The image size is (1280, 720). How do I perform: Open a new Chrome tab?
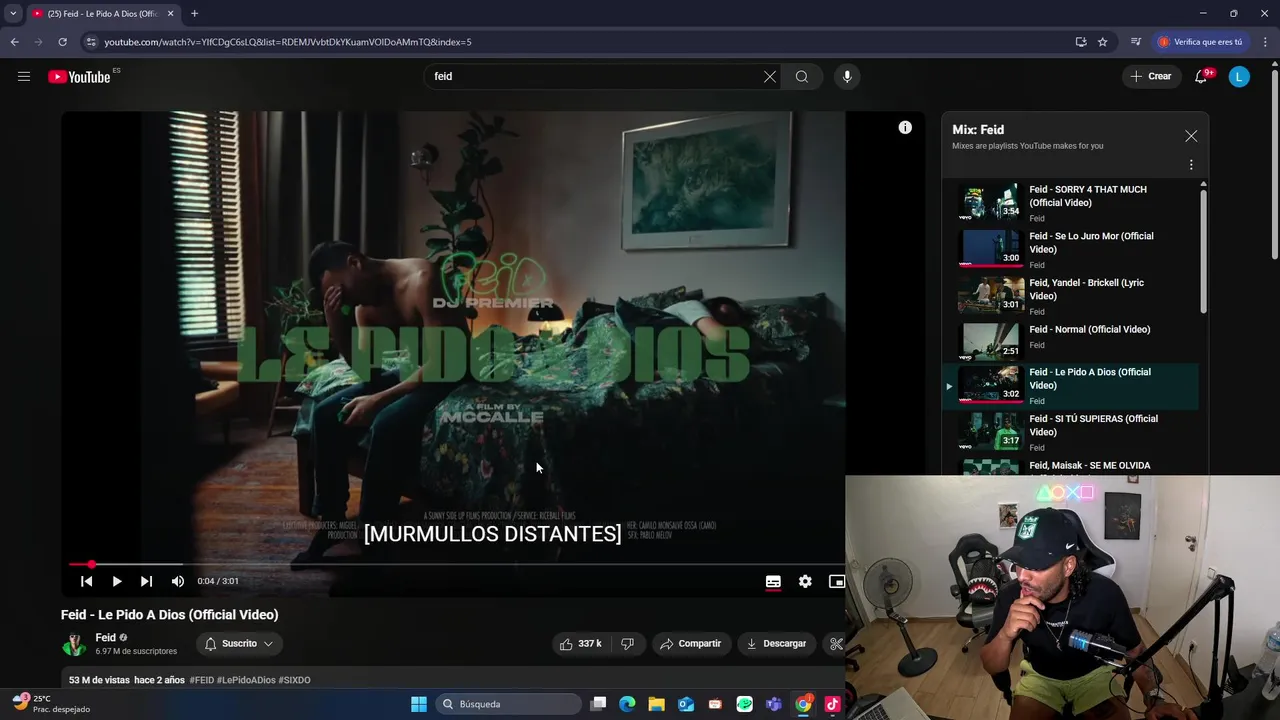pos(194,13)
